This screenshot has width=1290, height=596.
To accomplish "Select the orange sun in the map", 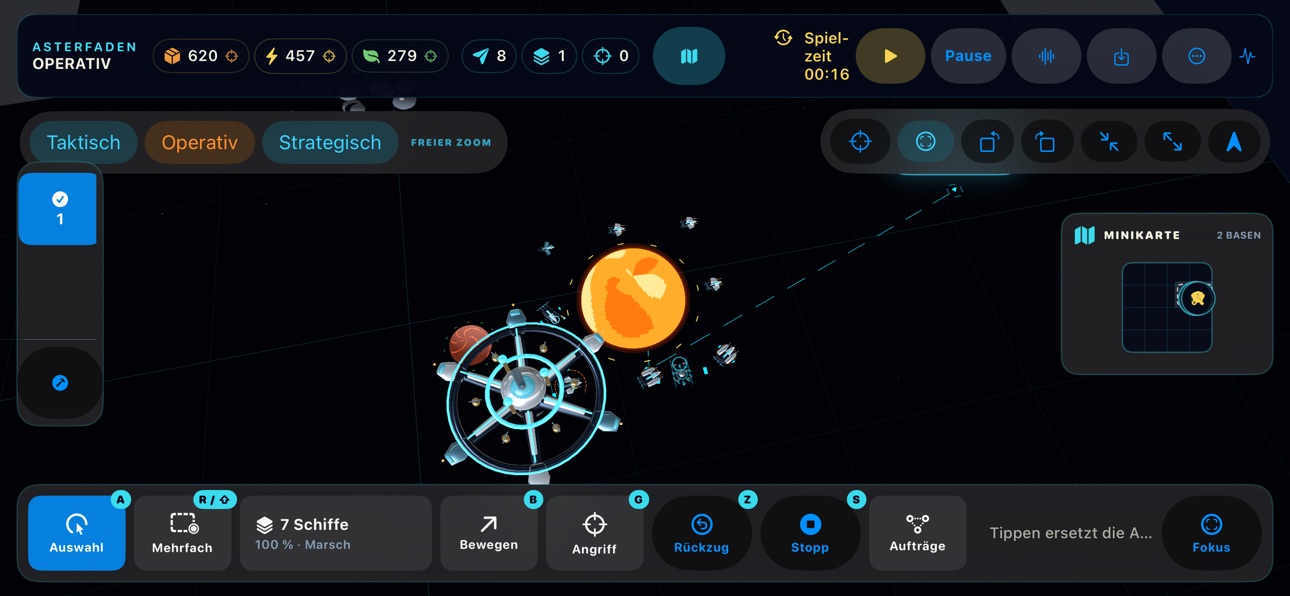I will pos(633,298).
